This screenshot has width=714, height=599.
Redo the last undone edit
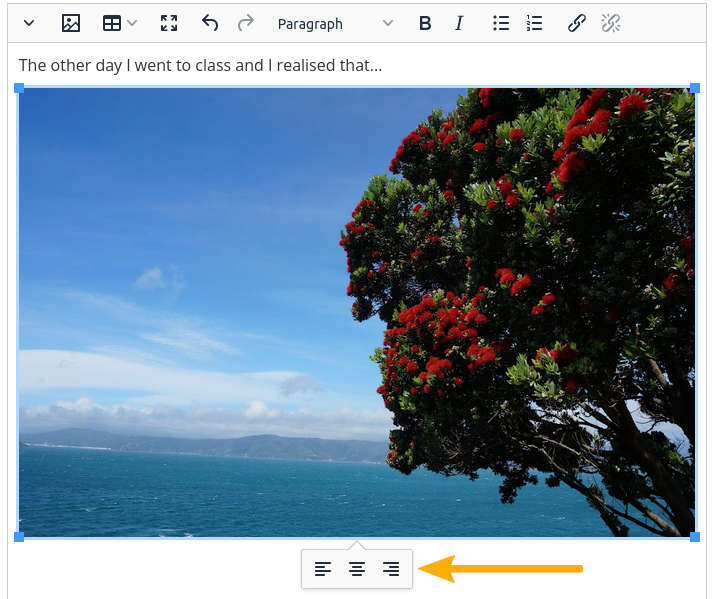point(245,23)
